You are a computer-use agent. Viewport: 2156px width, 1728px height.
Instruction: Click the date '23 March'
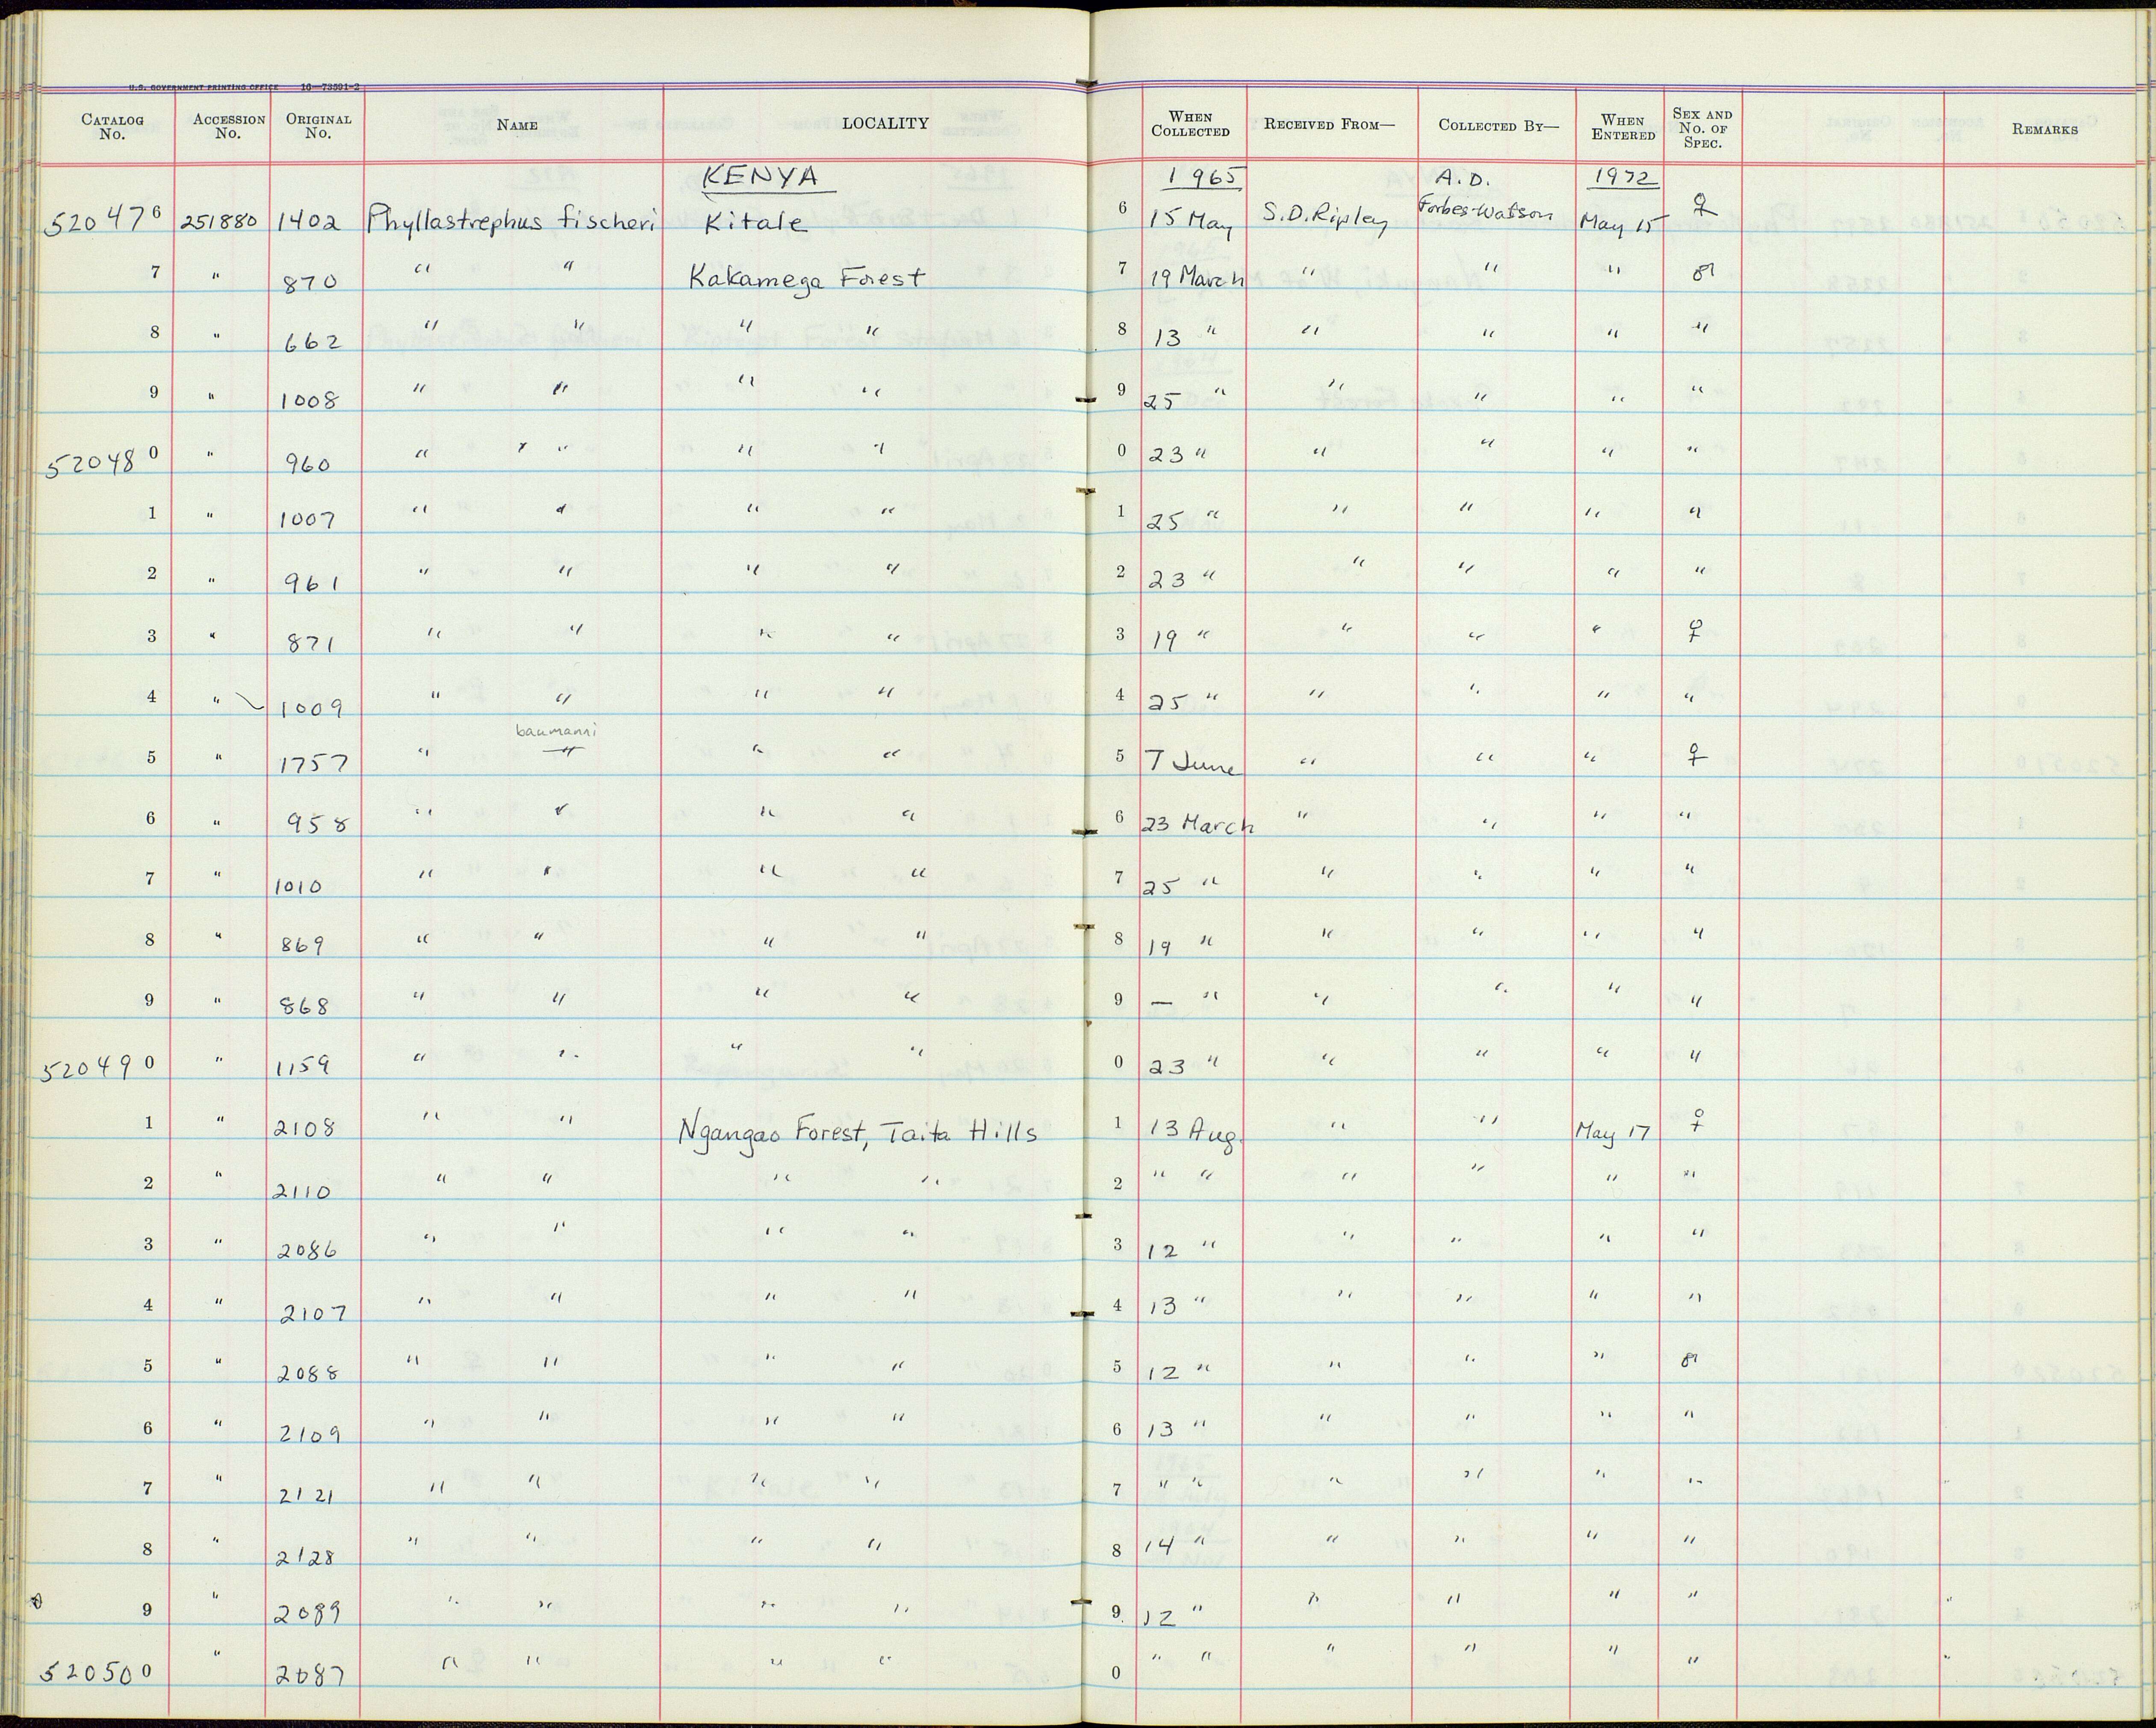(x=1197, y=826)
